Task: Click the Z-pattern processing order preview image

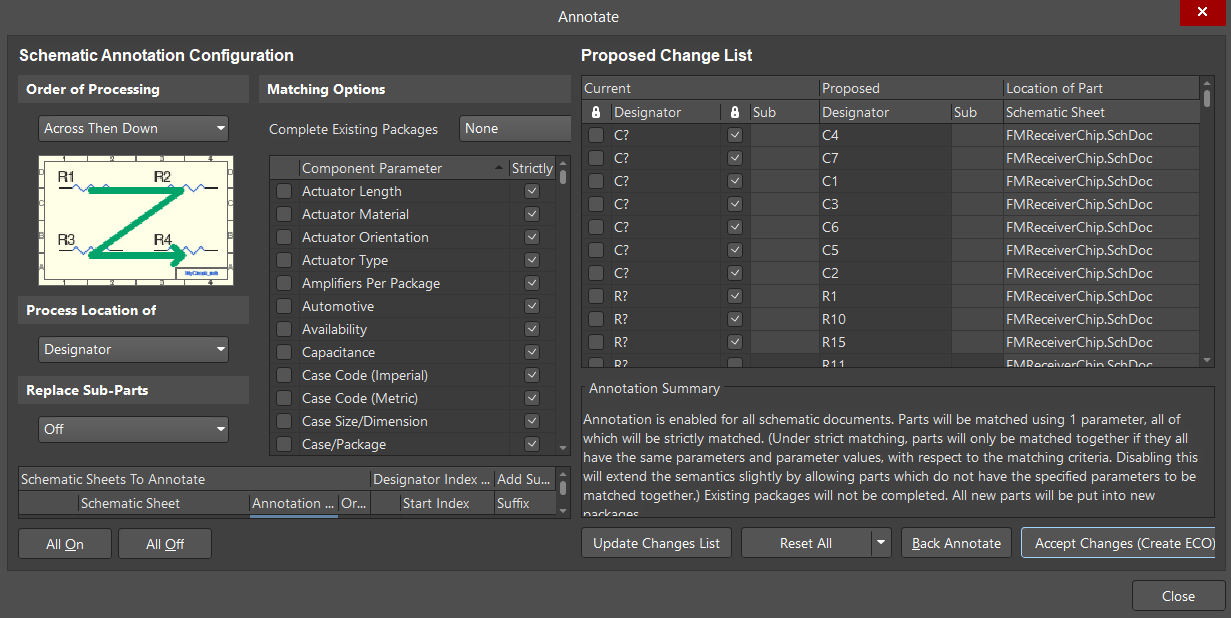Action: (x=135, y=221)
